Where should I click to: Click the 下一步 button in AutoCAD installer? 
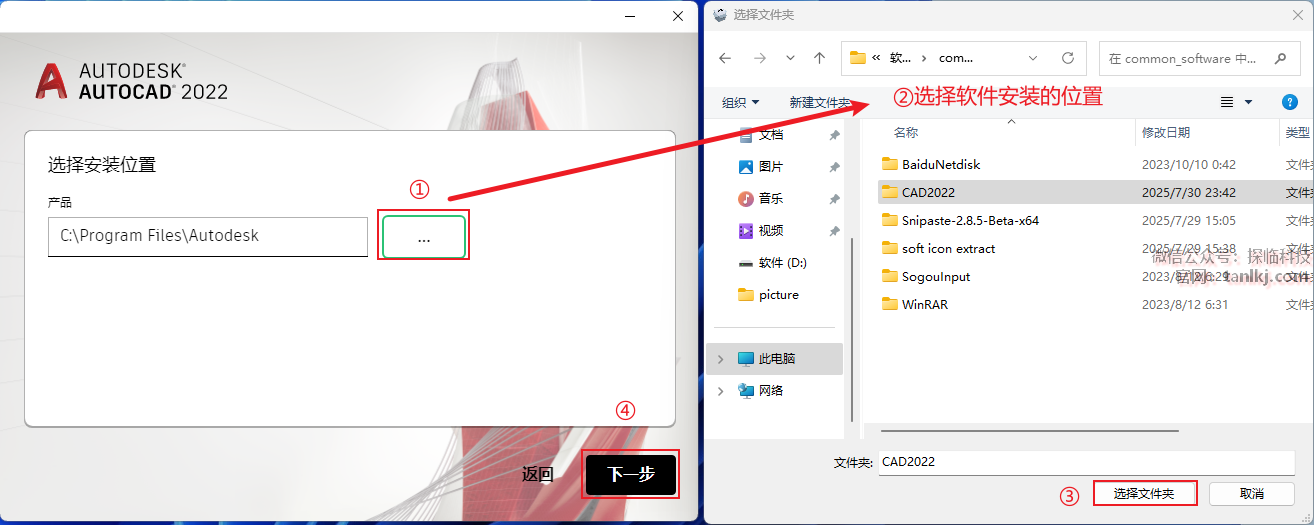[x=631, y=474]
